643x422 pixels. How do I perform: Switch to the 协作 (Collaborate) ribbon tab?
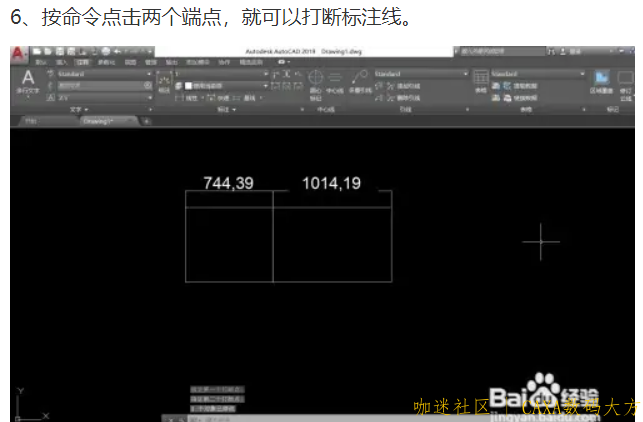224,62
